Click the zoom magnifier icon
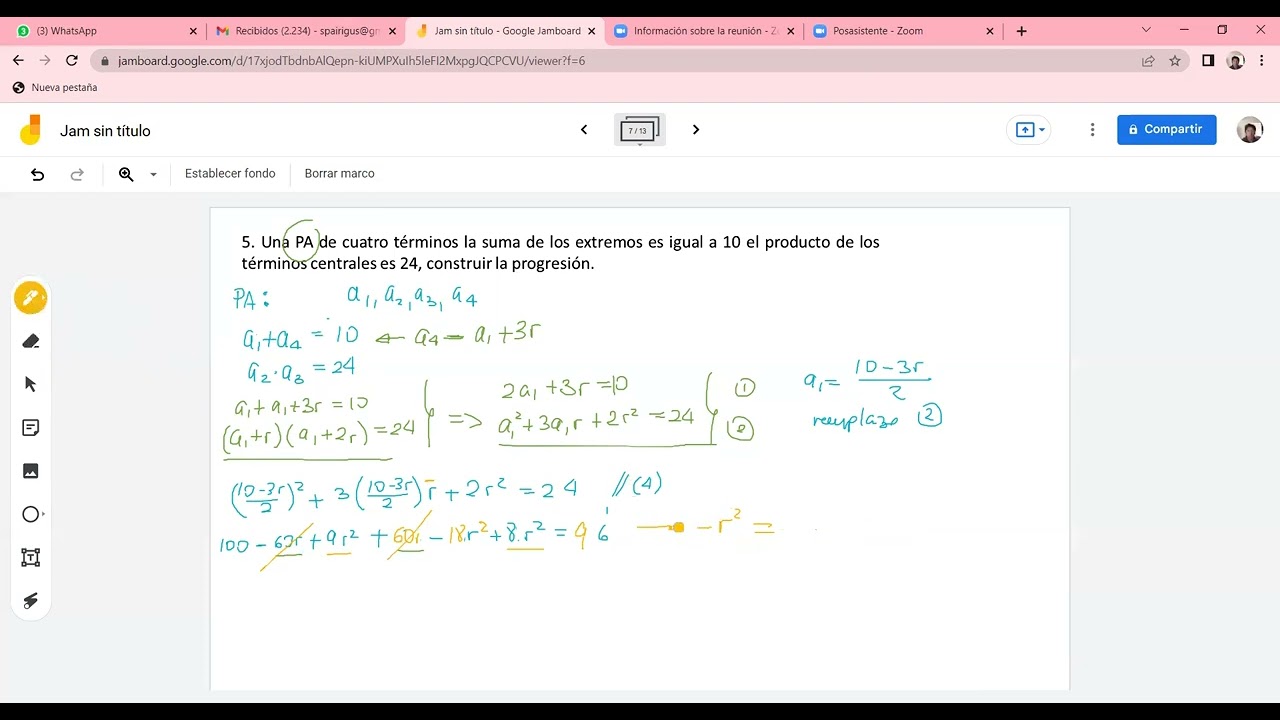Image resolution: width=1280 pixels, height=720 pixels. (x=126, y=174)
